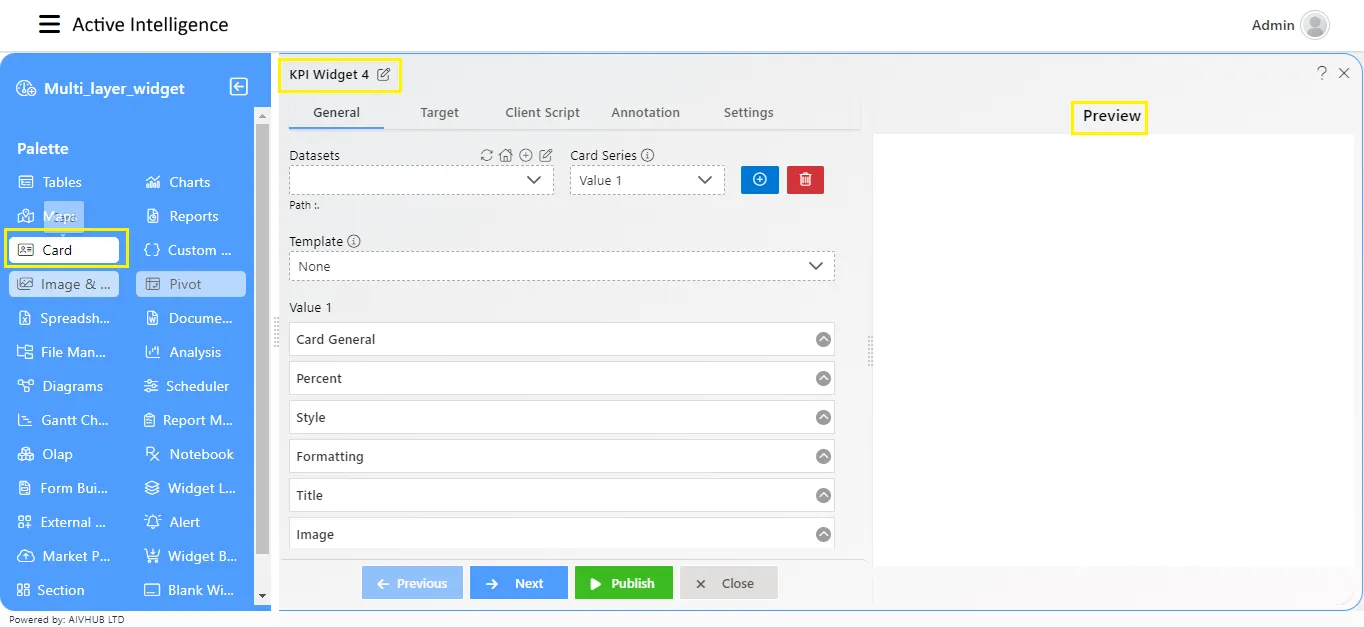Add a card series with blue plus button
This screenshot has height=627, width=1364.
click(759, 180)
